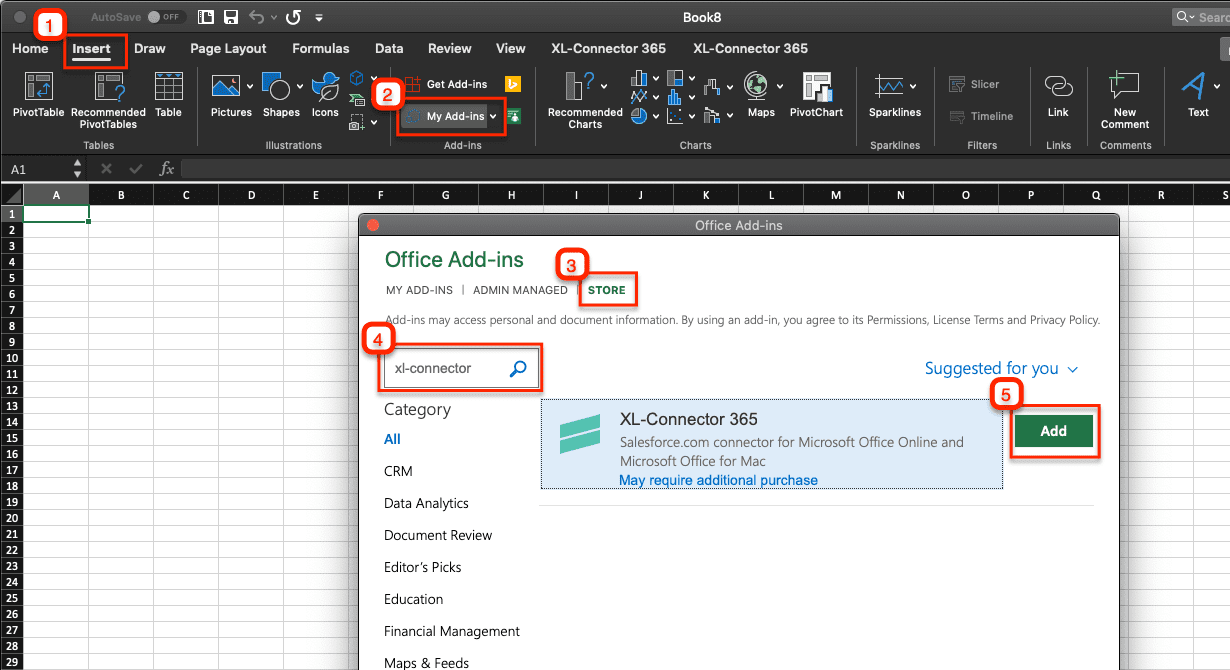Expand the My Add-ins dropdown
The height and width of the screenshot is (670, 1230).
[x=493, y=117]
